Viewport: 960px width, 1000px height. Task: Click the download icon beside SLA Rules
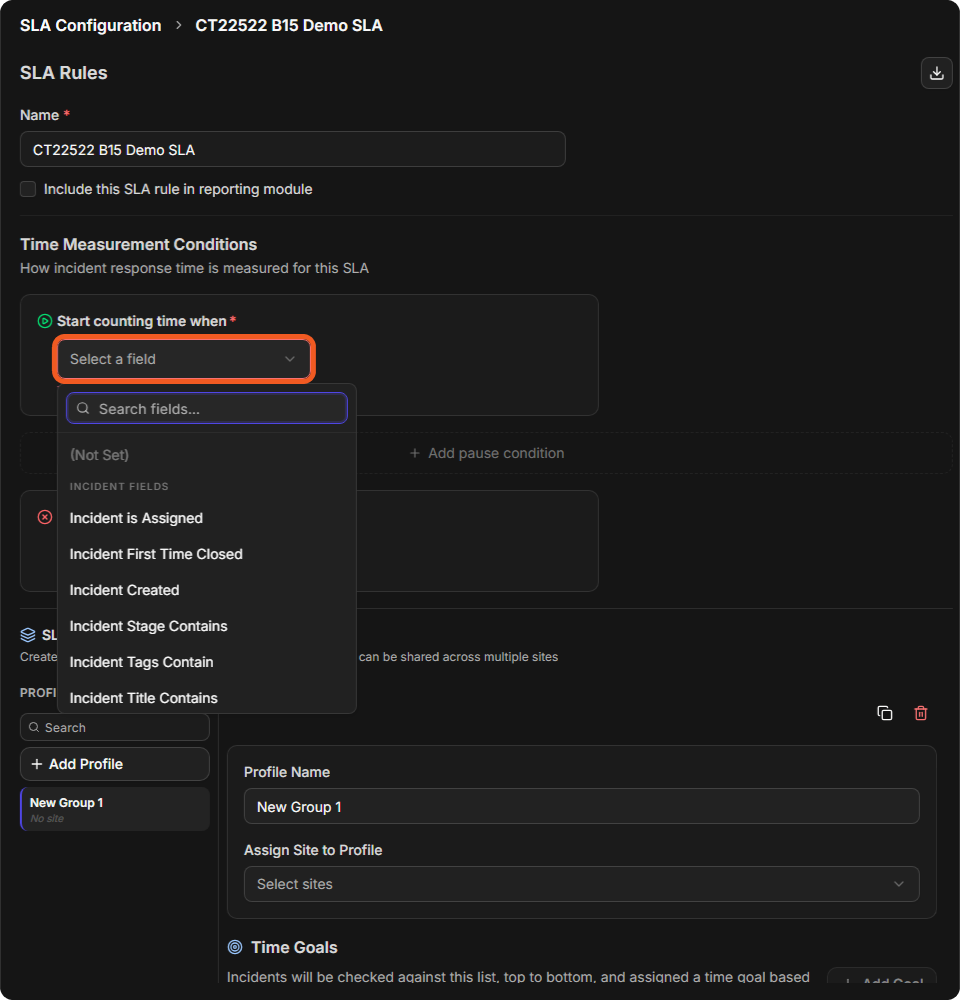[x=936, y=73]
